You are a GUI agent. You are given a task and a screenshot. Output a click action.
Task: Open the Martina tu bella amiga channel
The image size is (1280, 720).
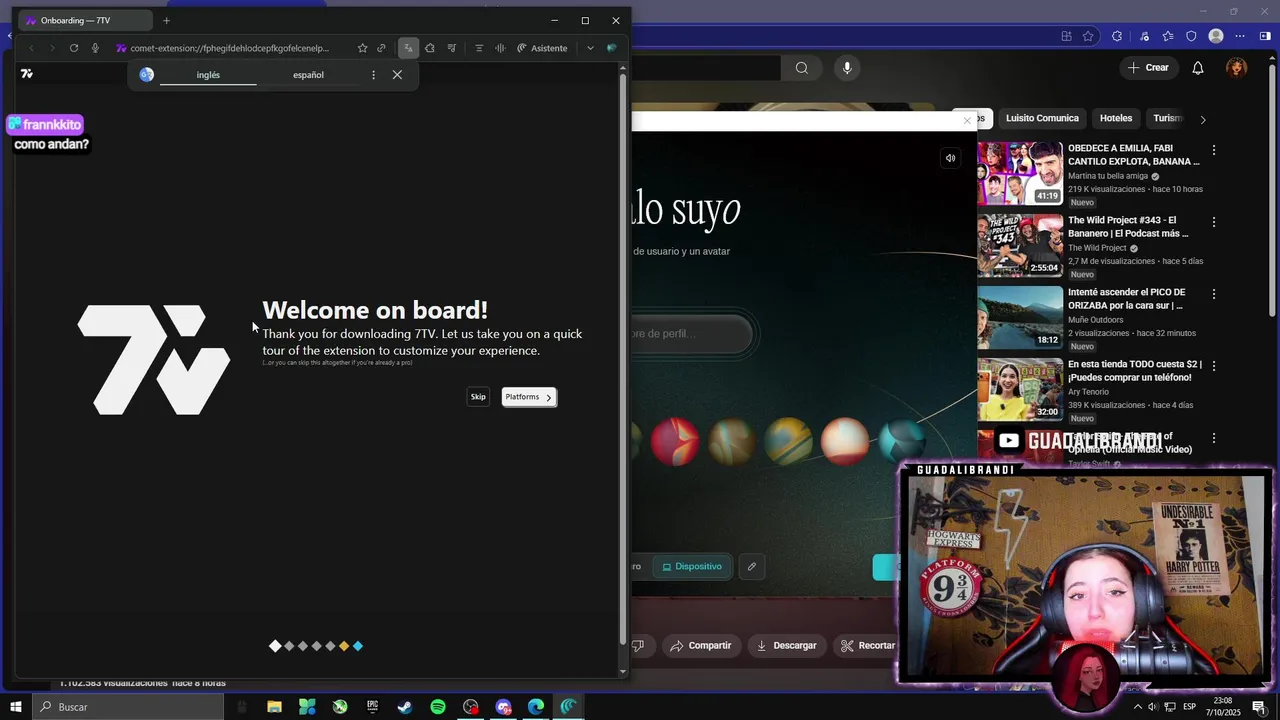point(1108,176)
